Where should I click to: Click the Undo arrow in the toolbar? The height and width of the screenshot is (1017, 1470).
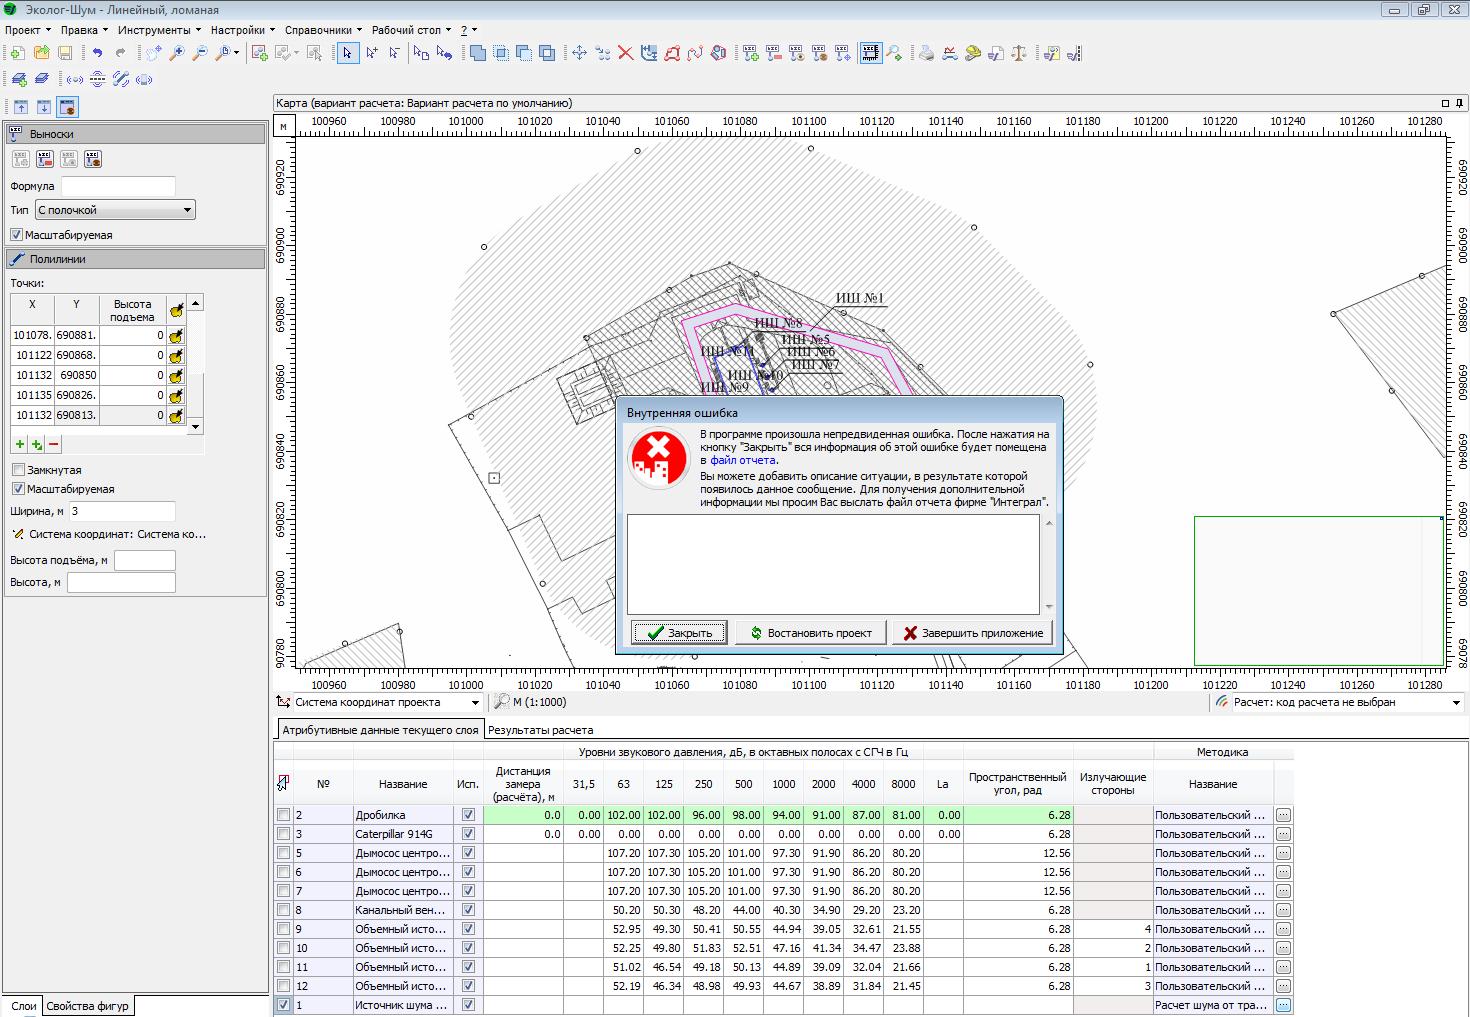97,53
